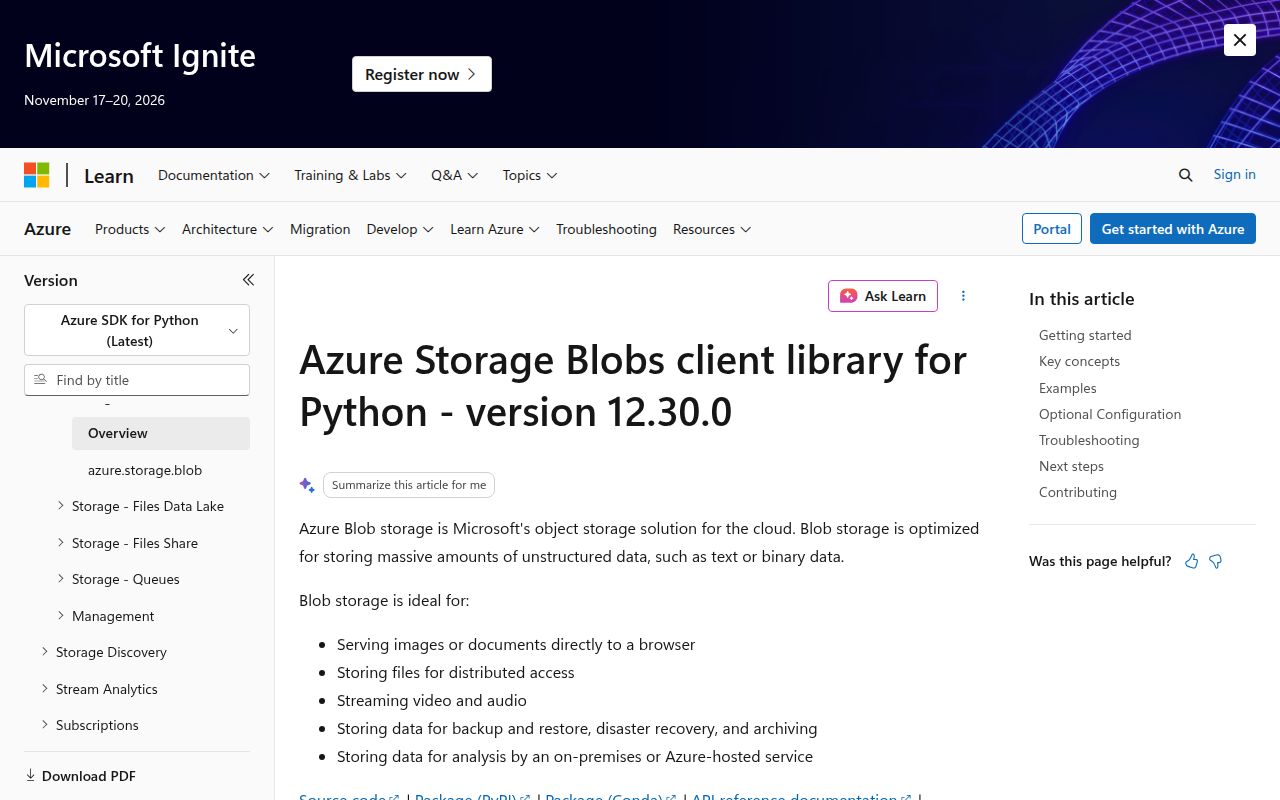The height and width of the screenshot is (800, 1280).
Task: Open the Q&A dropdown menu
Action: [455, 175]
